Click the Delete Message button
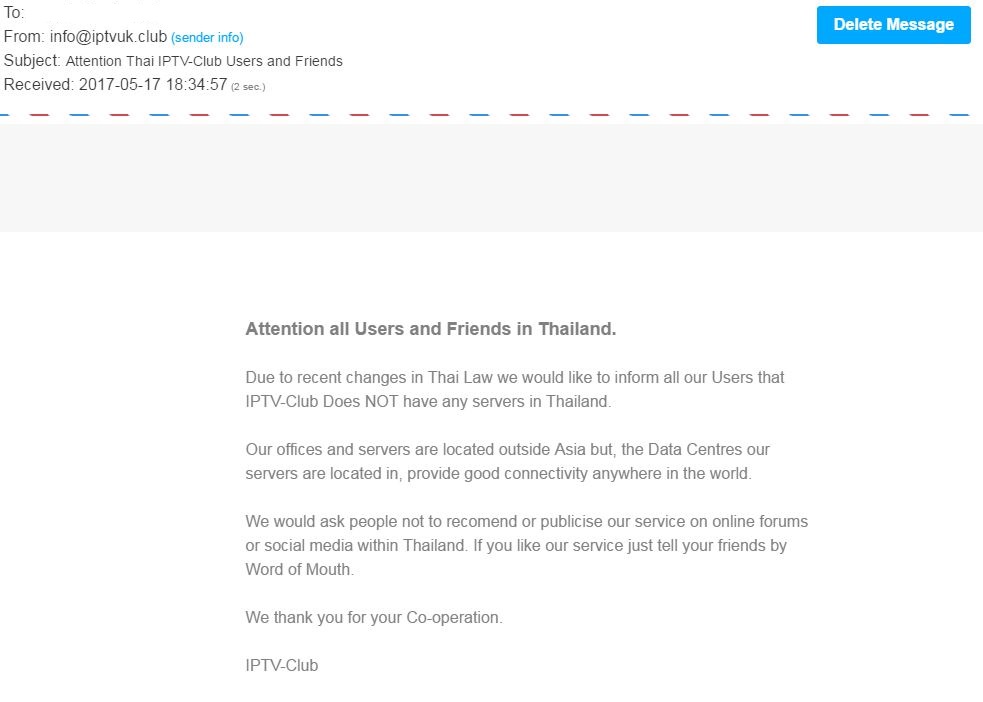983x702 pixels. point(893,25)
